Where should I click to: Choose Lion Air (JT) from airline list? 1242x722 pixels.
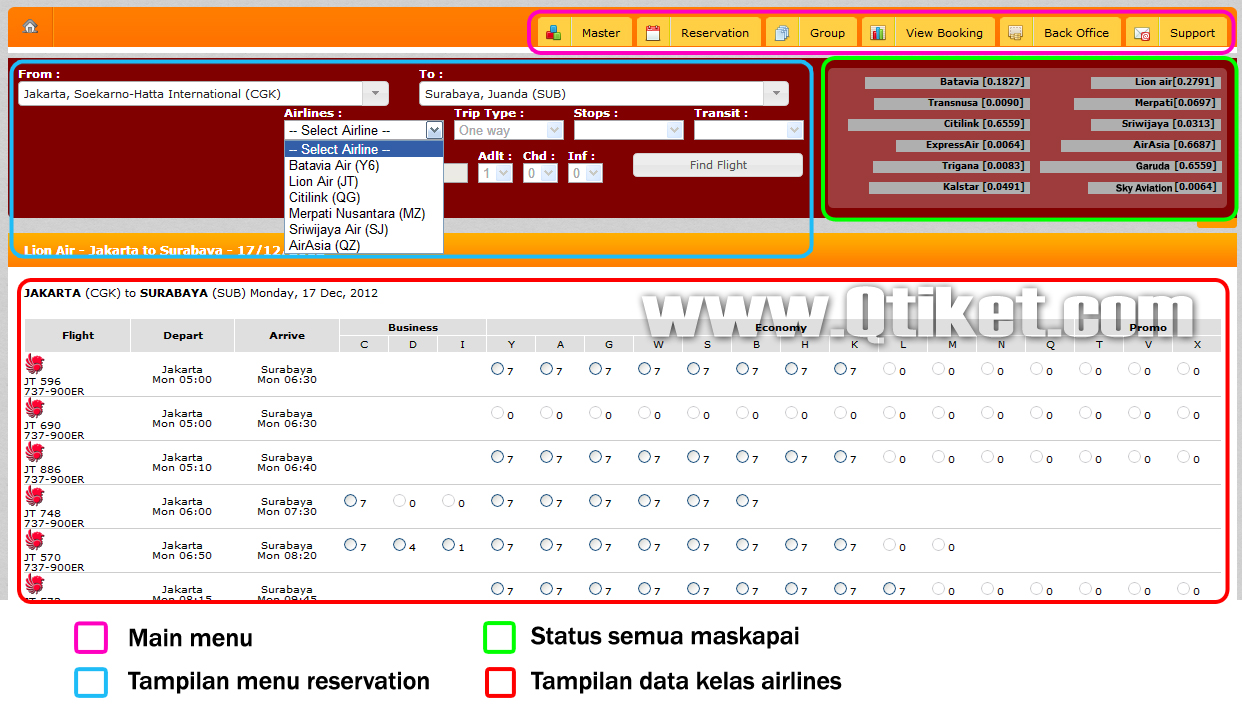(364, 181)
